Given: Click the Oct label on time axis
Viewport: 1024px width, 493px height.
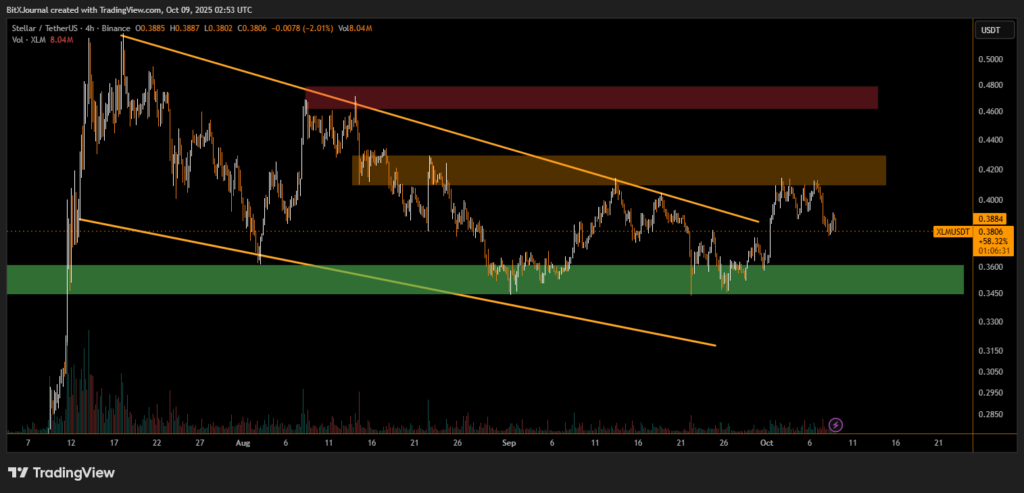Looking at the screenshot, I should coord(765,441).
